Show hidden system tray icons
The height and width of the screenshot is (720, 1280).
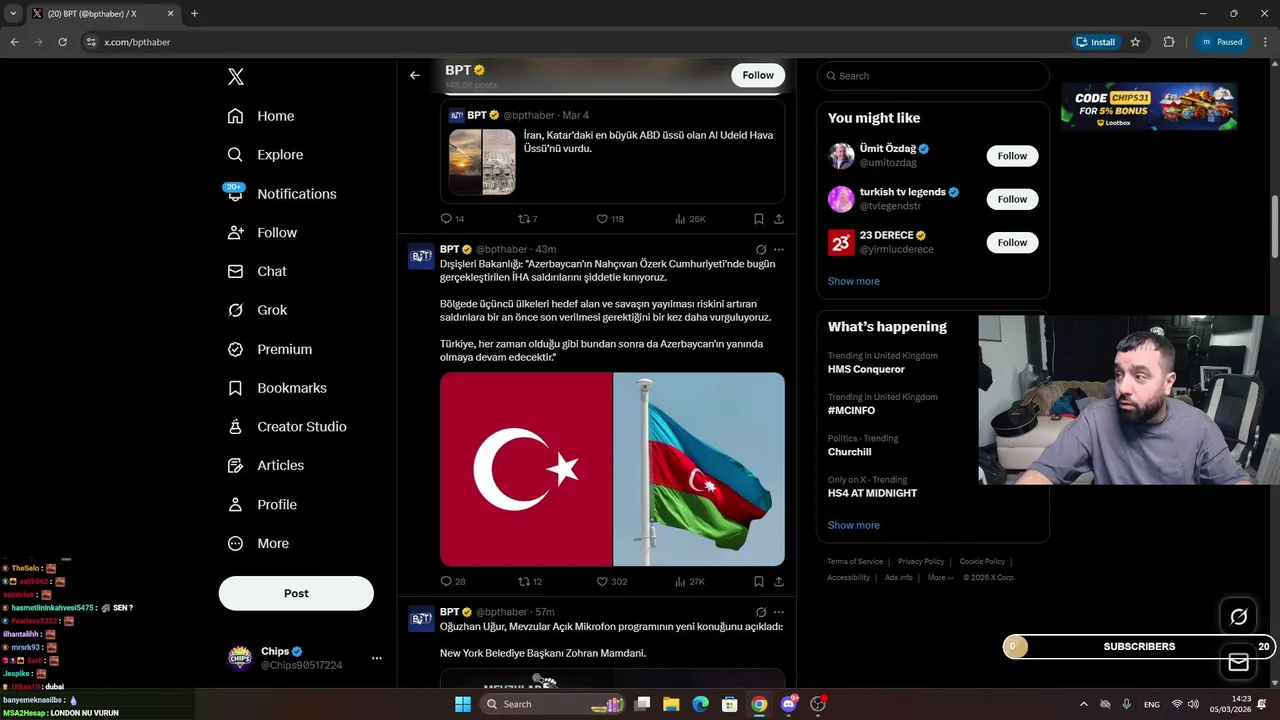(x=1083, y=704)
